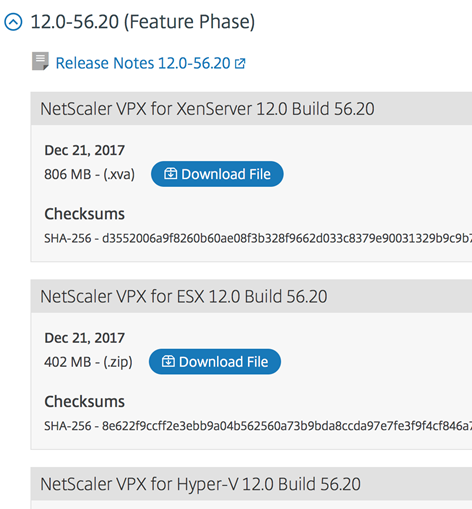Click the 806 MB - (.xva) size text
472x509 pixels.
pos(90,174)
